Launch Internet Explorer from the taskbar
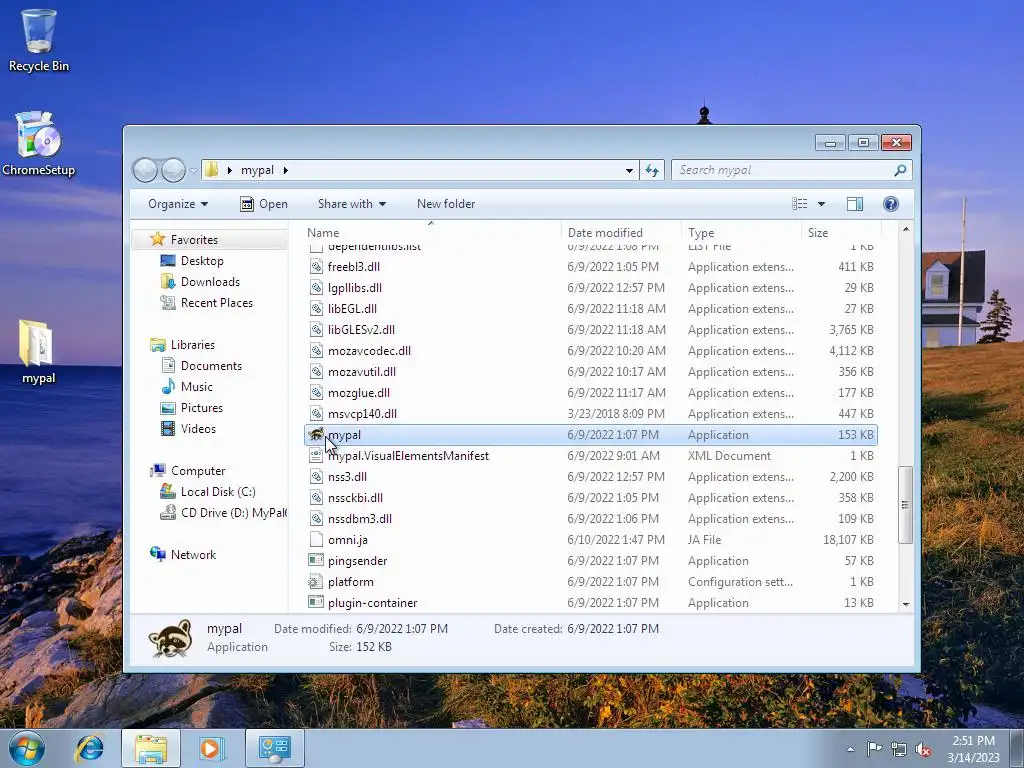Image resolution: width=1024 pixels, height=768 pixels. pyautogui.click(x=89, y=748)
